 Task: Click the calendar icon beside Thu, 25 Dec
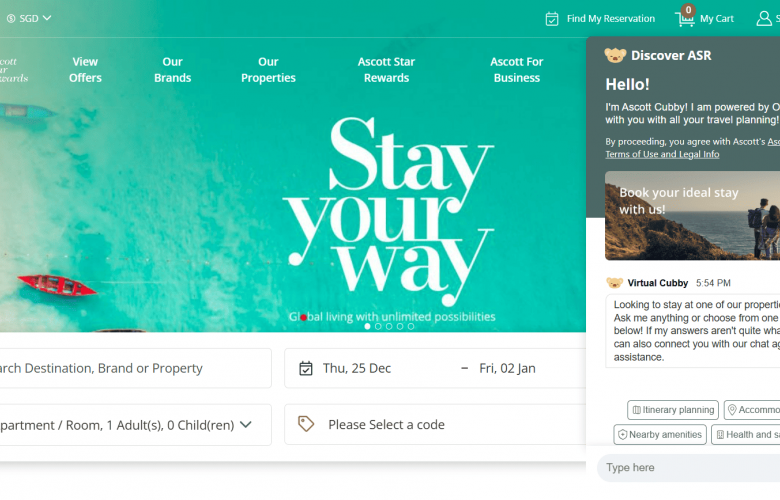[x=305, y=369]
